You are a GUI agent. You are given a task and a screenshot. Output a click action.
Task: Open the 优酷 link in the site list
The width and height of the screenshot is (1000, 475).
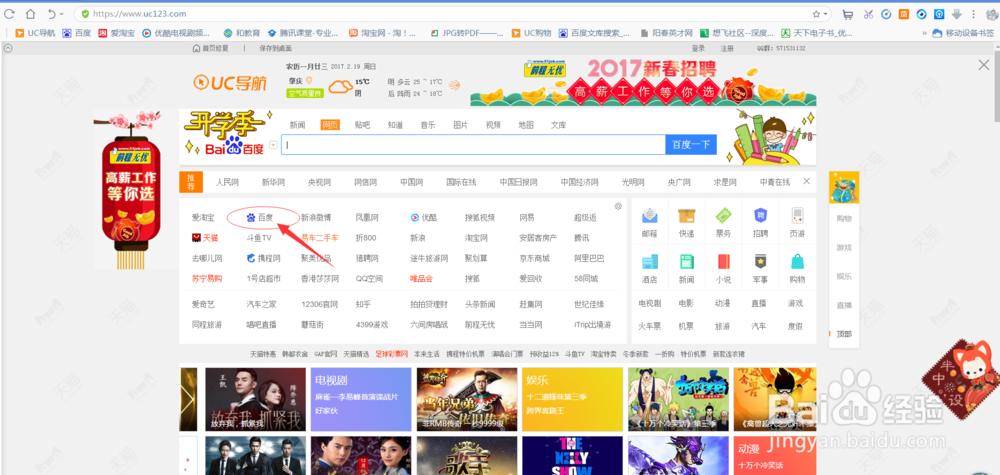423,217
